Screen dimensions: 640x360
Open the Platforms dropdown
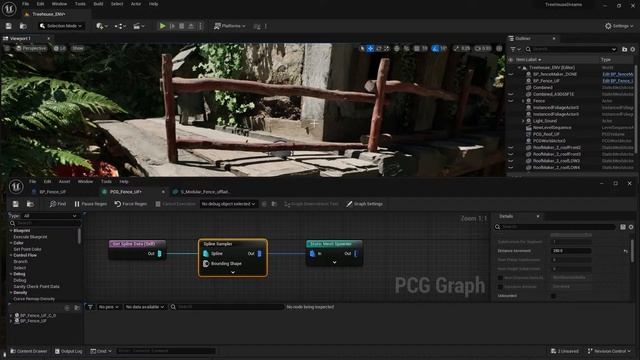click(x=230, y=26)
